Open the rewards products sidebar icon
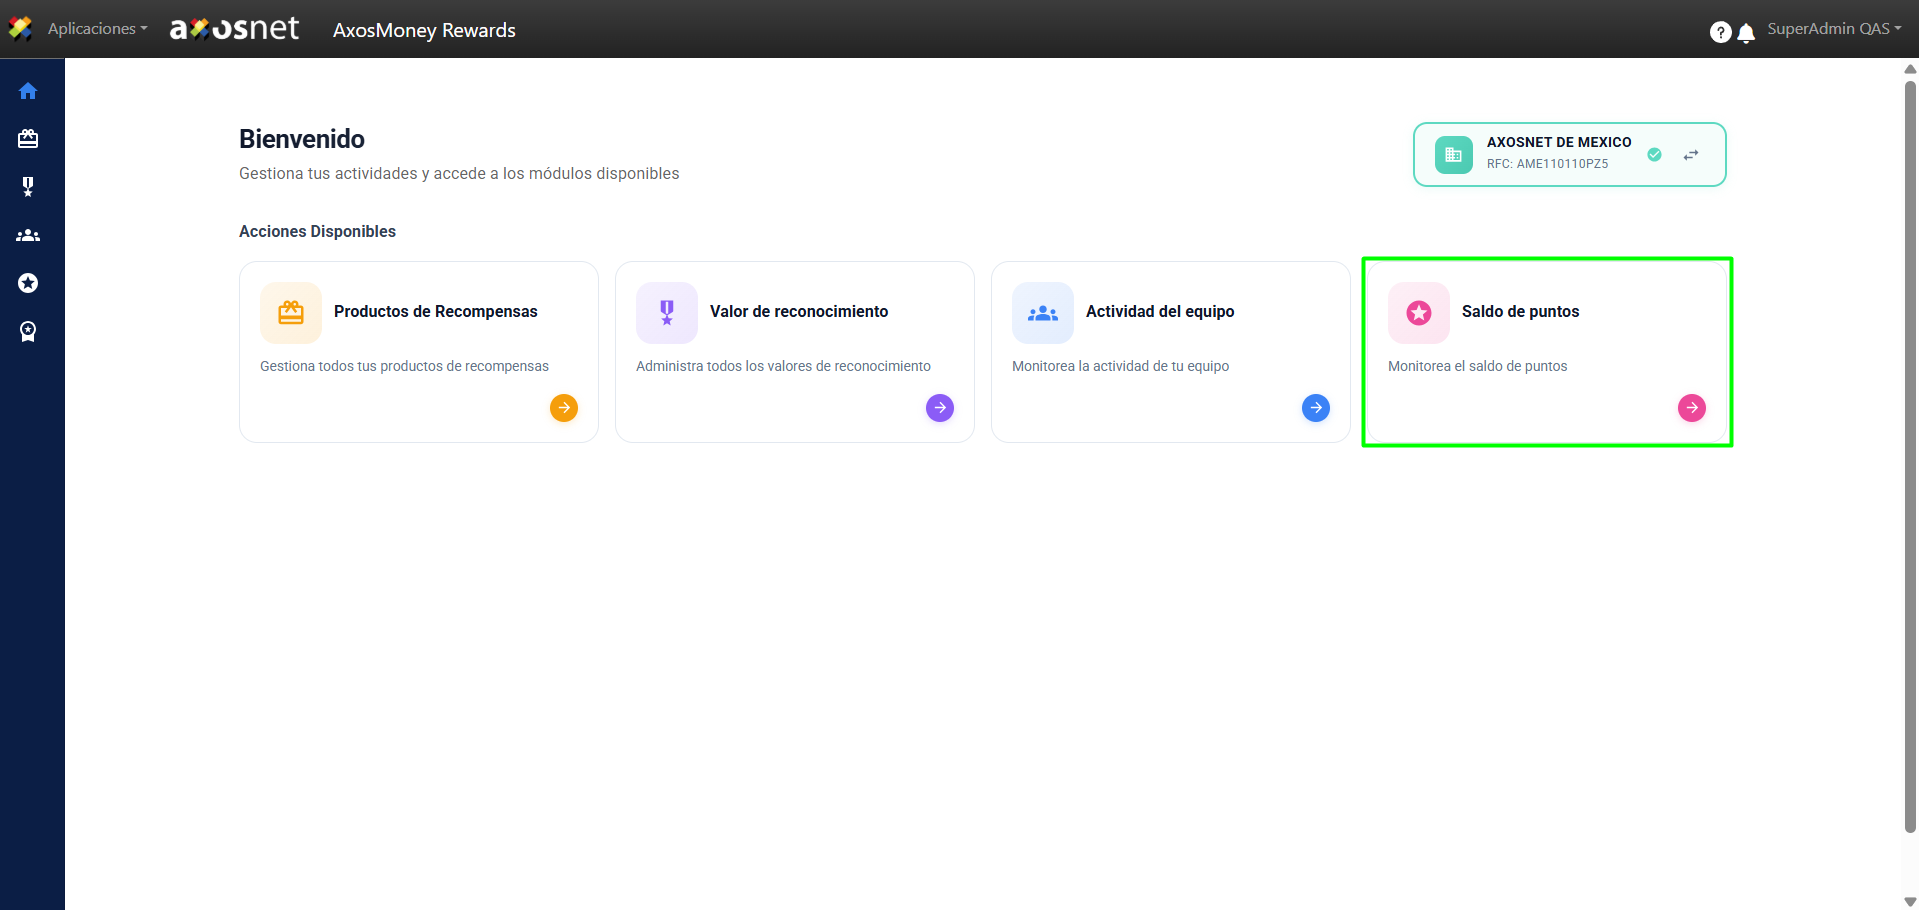This screenshot has height=910, width=1919. (28, 139)
